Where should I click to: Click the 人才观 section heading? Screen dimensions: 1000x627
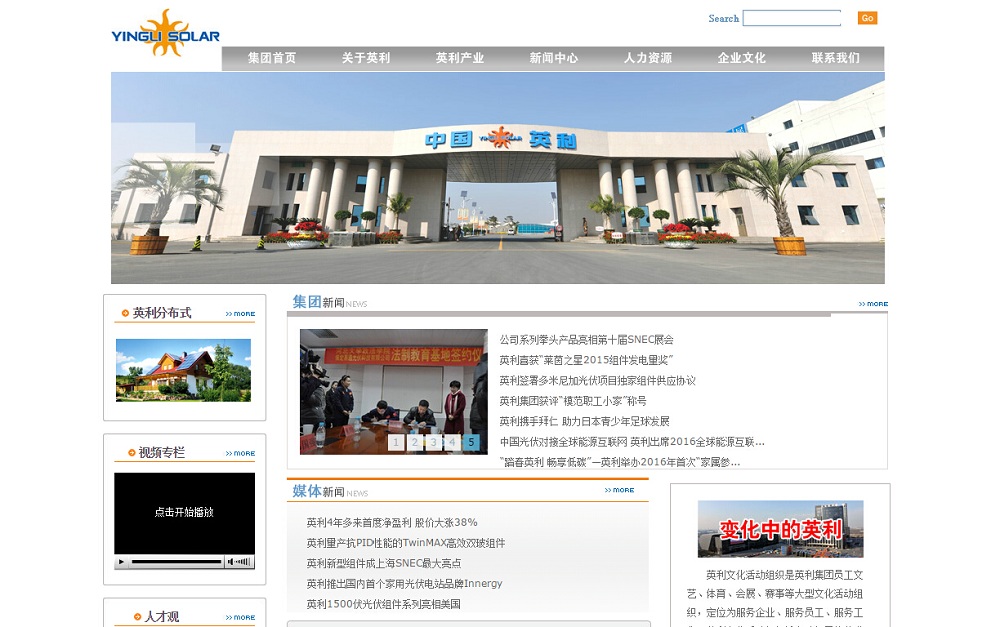(161, 617)
